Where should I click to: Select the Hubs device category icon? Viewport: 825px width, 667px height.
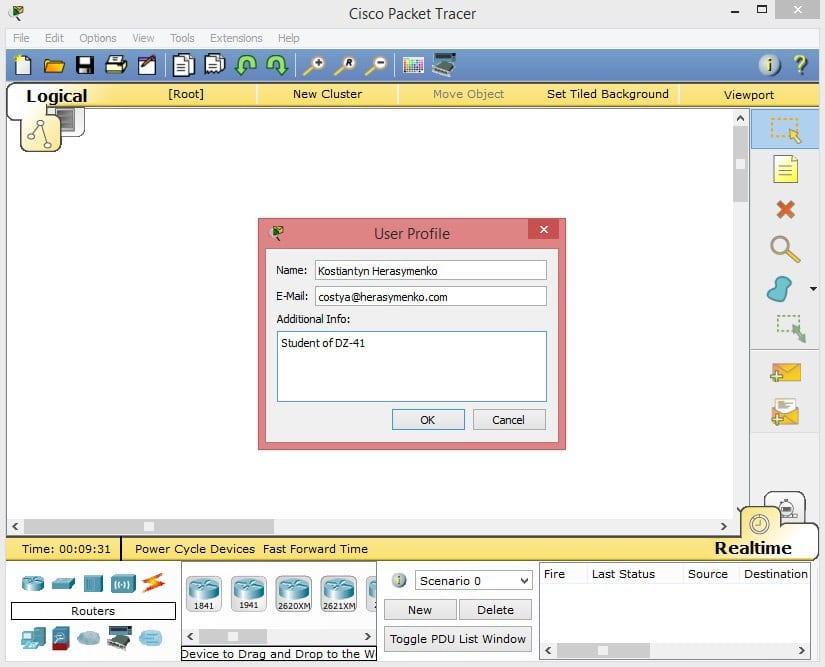(x=93, y=583)
